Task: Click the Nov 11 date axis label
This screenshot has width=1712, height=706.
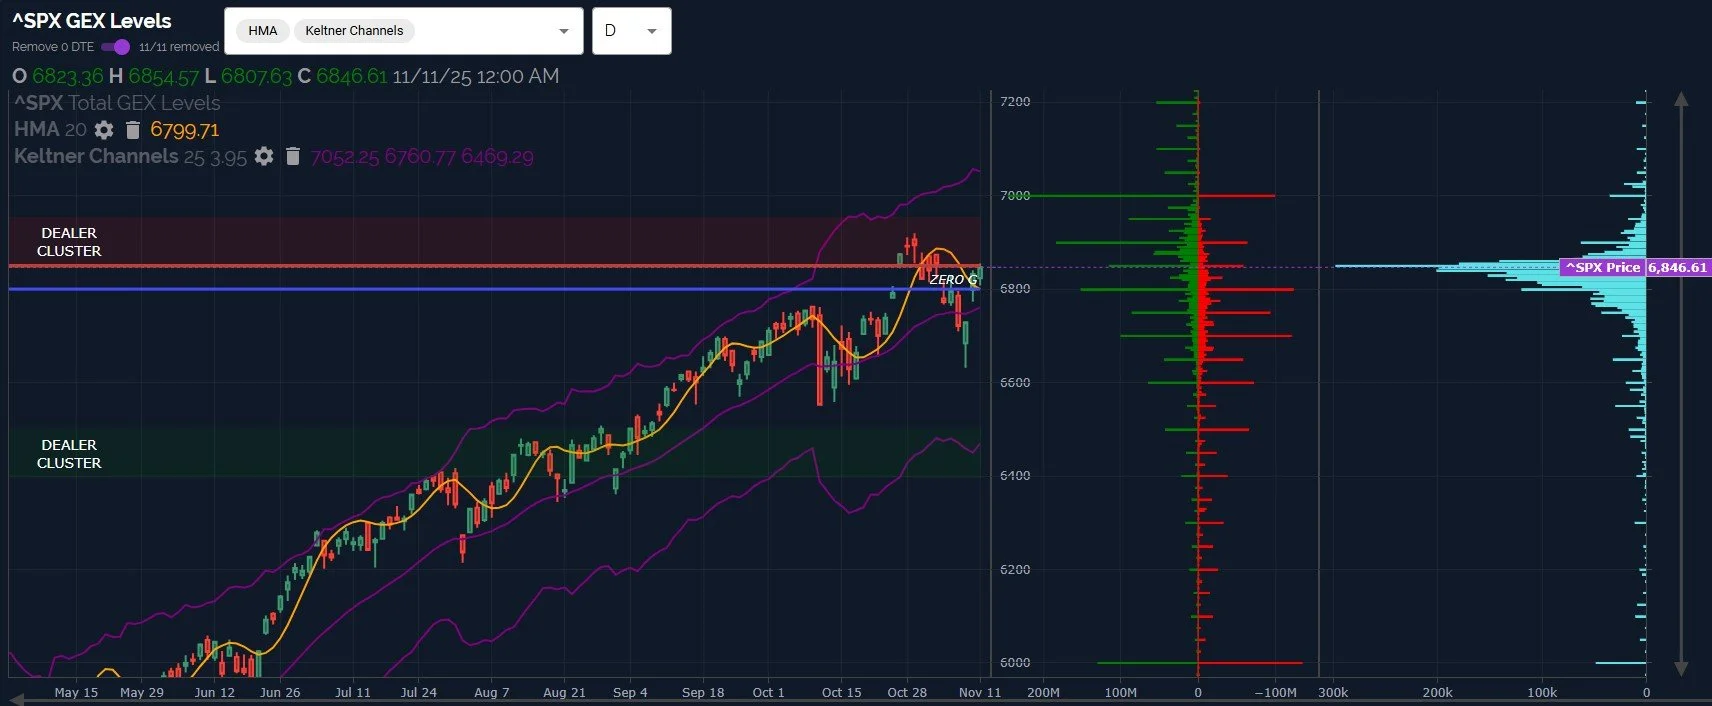Action: pos(979,692)
